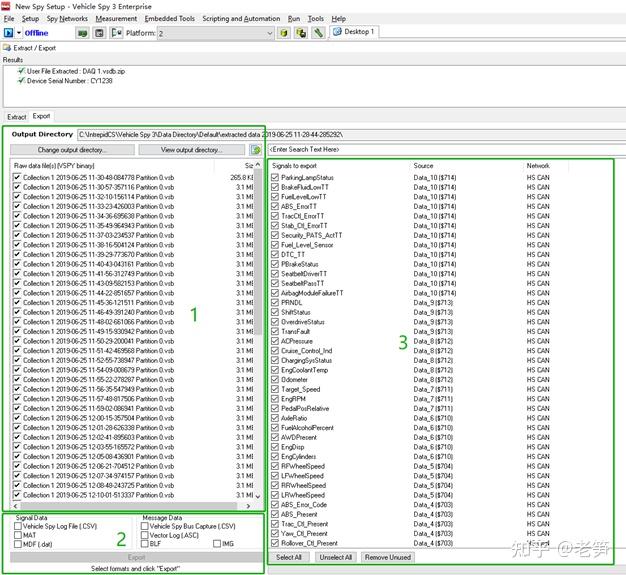
Task: Click the wrench tool icon in toolbar
Action: coord(318,33)
